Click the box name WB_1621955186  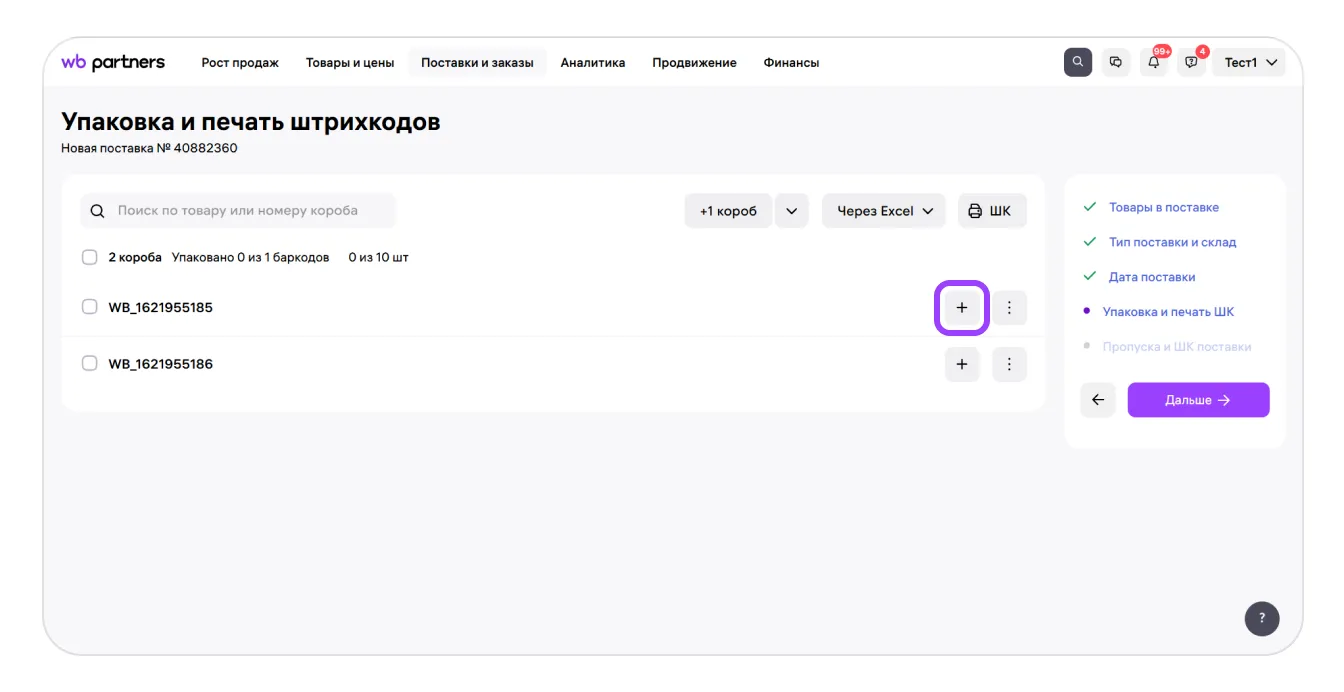160,364
